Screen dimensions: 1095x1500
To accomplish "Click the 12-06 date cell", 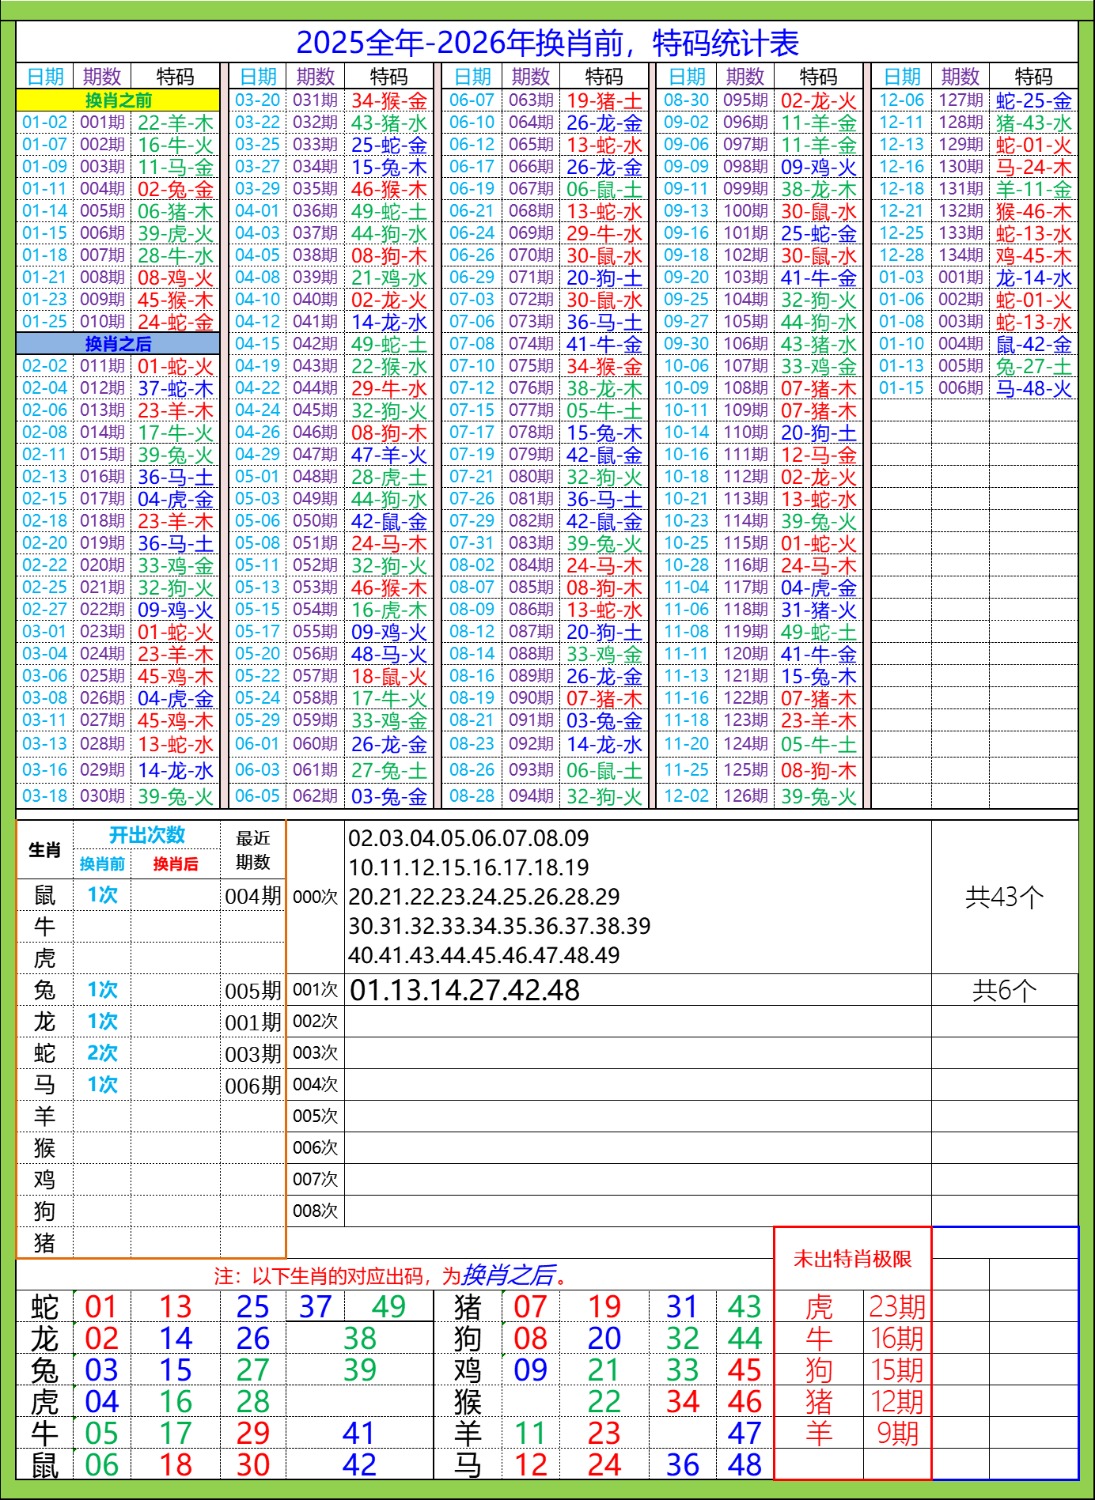I will click(901, 100).
